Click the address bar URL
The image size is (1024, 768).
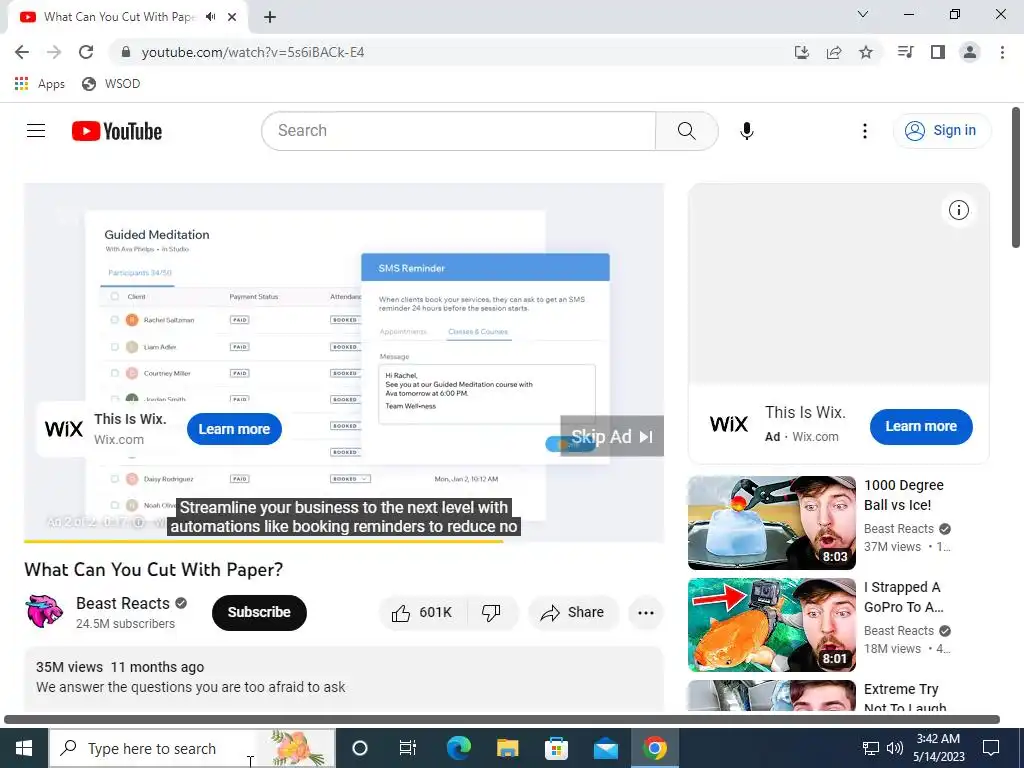(x=253, y=52)
